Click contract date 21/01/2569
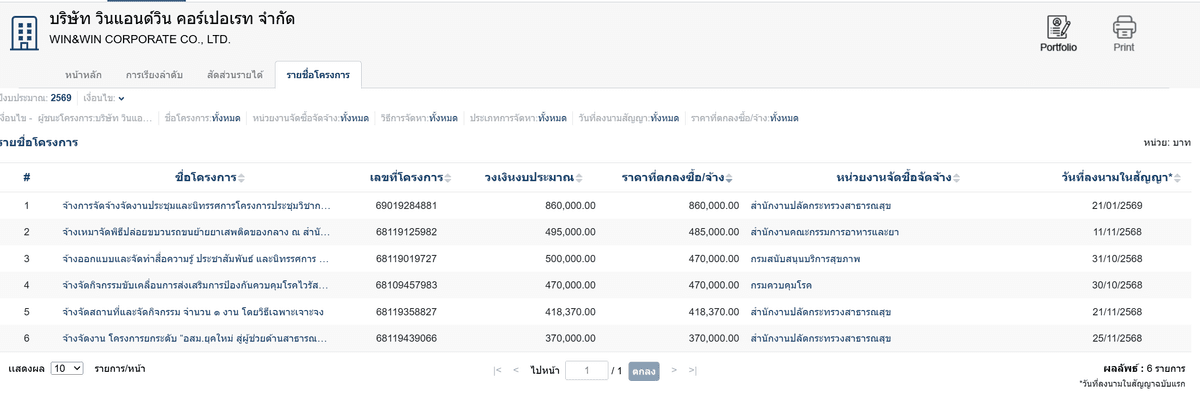1200x393 pixels. click(x=1117, y=205)
